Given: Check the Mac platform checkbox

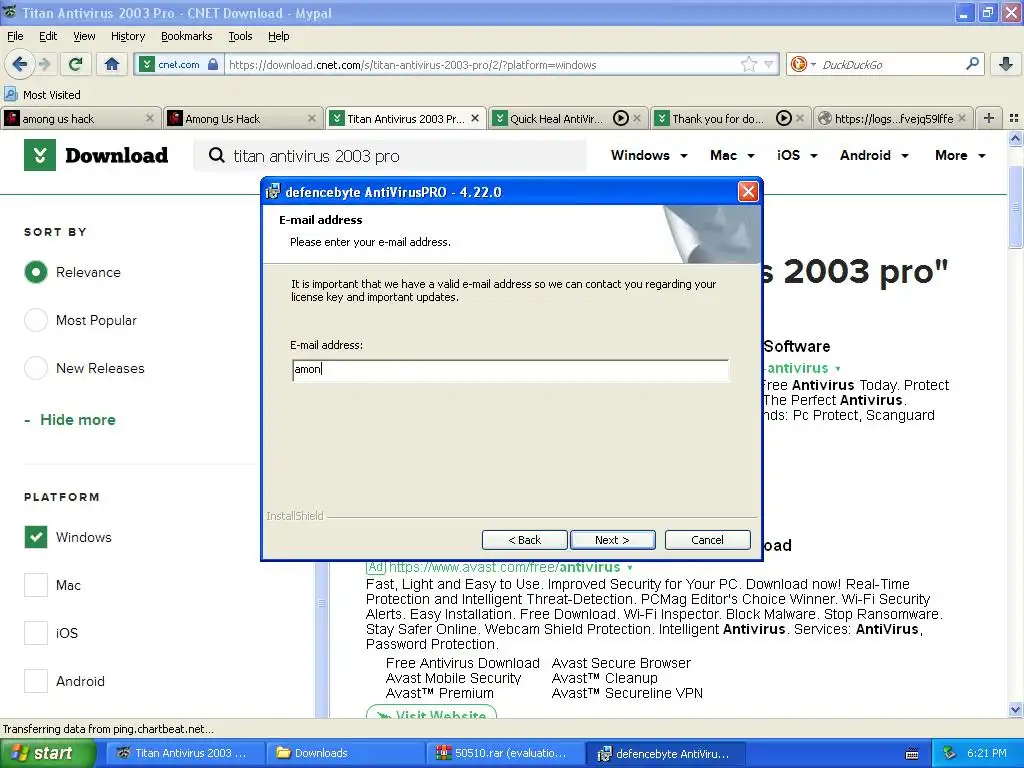Looking at the screenshot, I should (36, 584).
